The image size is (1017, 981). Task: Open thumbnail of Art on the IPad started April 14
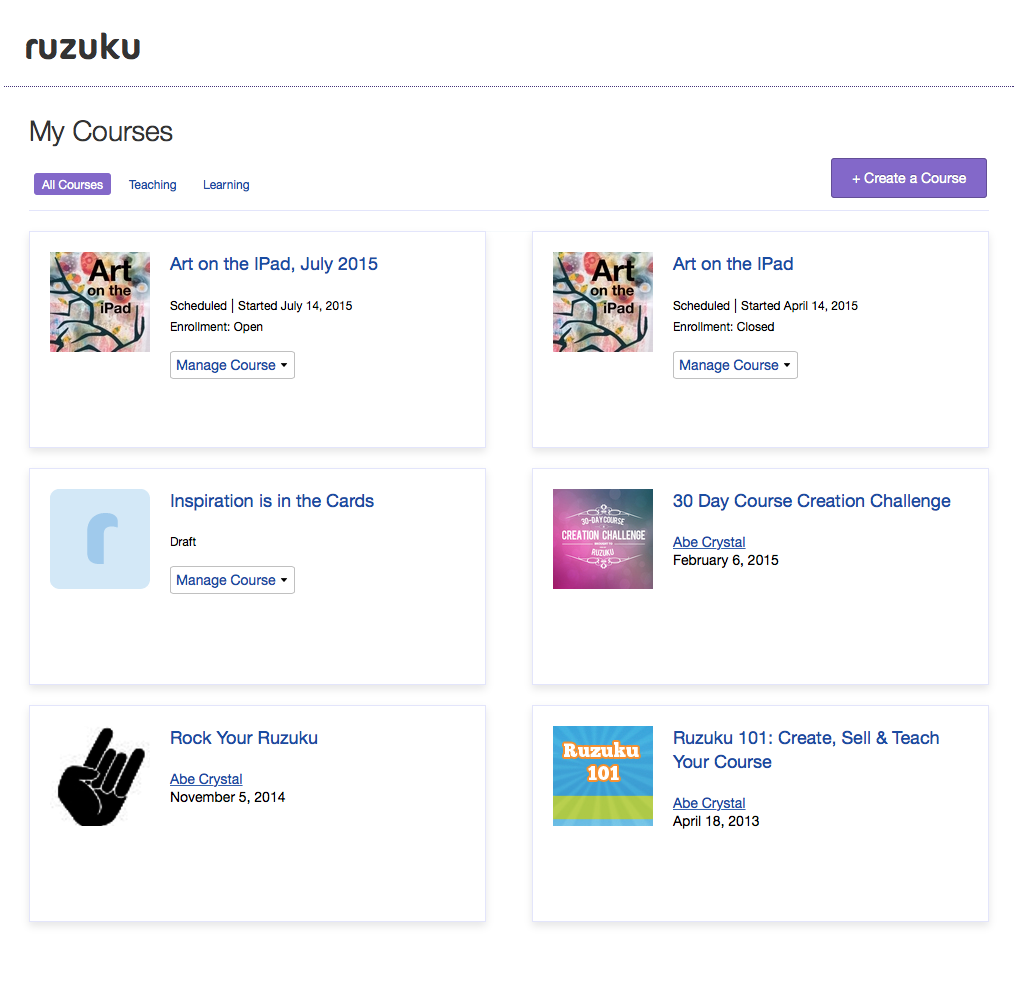click(x=603, y=302)
